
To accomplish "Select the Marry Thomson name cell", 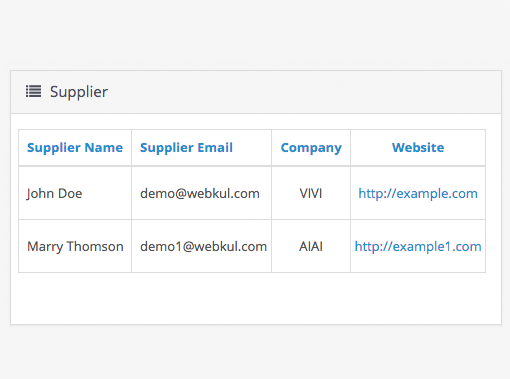I will click(75, 246).
